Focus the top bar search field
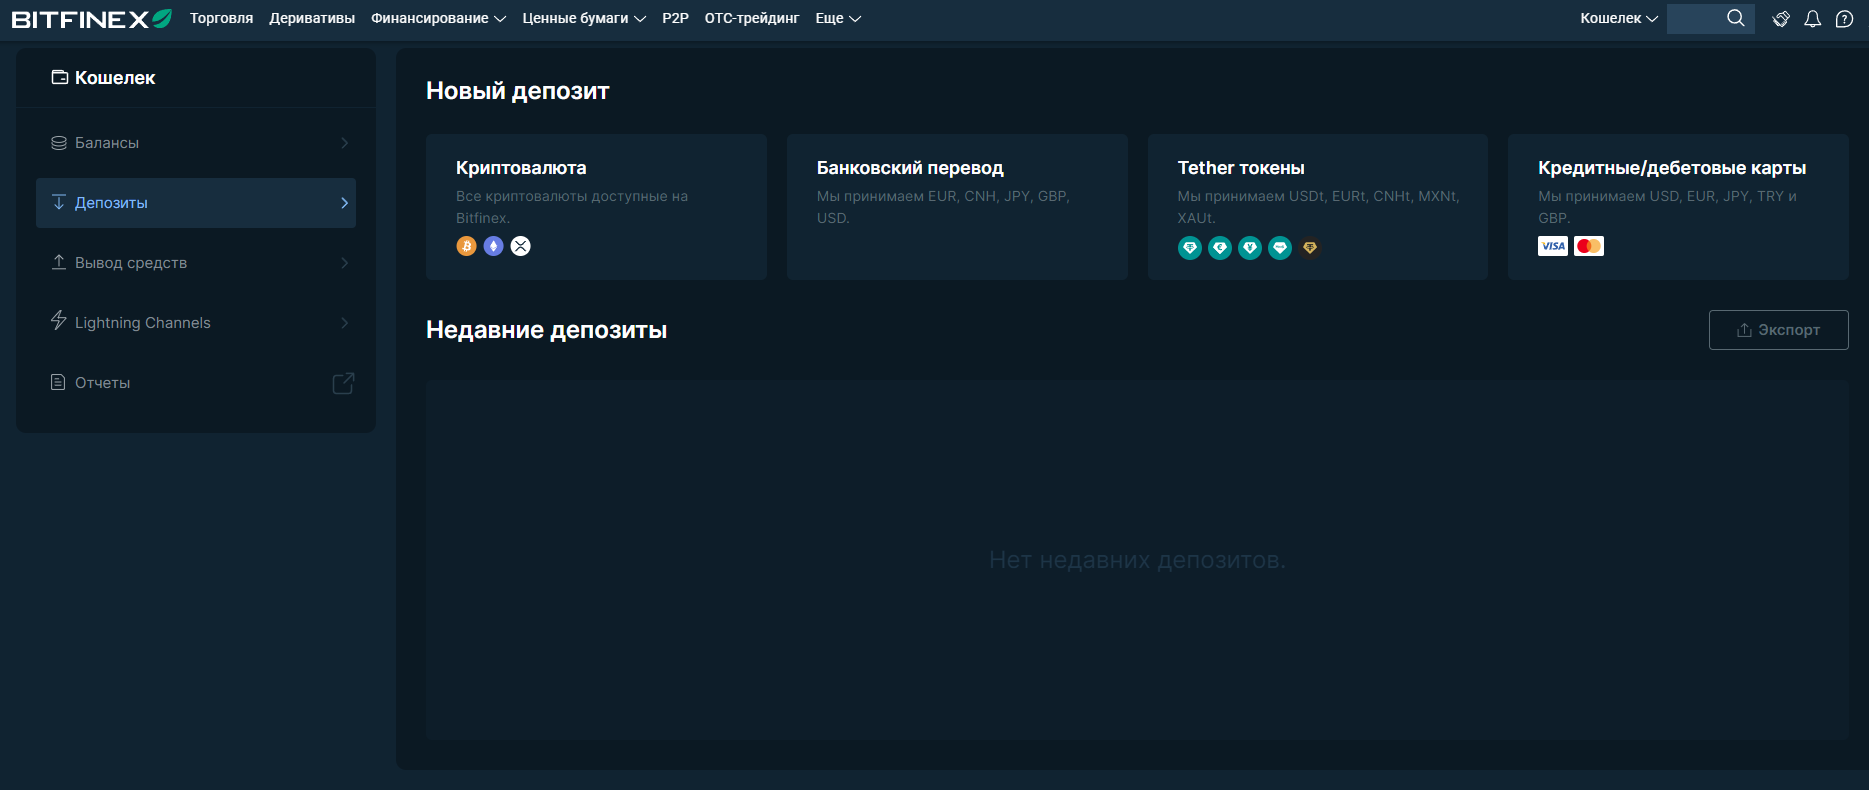Image resolution: width=1869 pixels, height=790 pixels. pos(1710,18)
